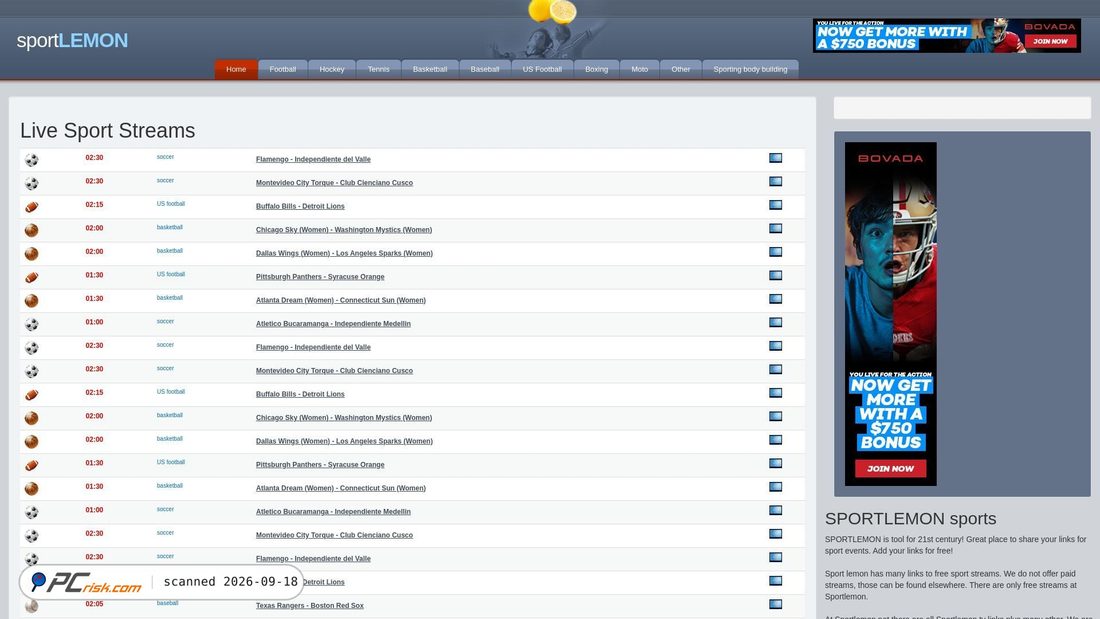This screenshot has width=1100, height=619.
Task: Open the Other tab
Action: pos(680,69)
